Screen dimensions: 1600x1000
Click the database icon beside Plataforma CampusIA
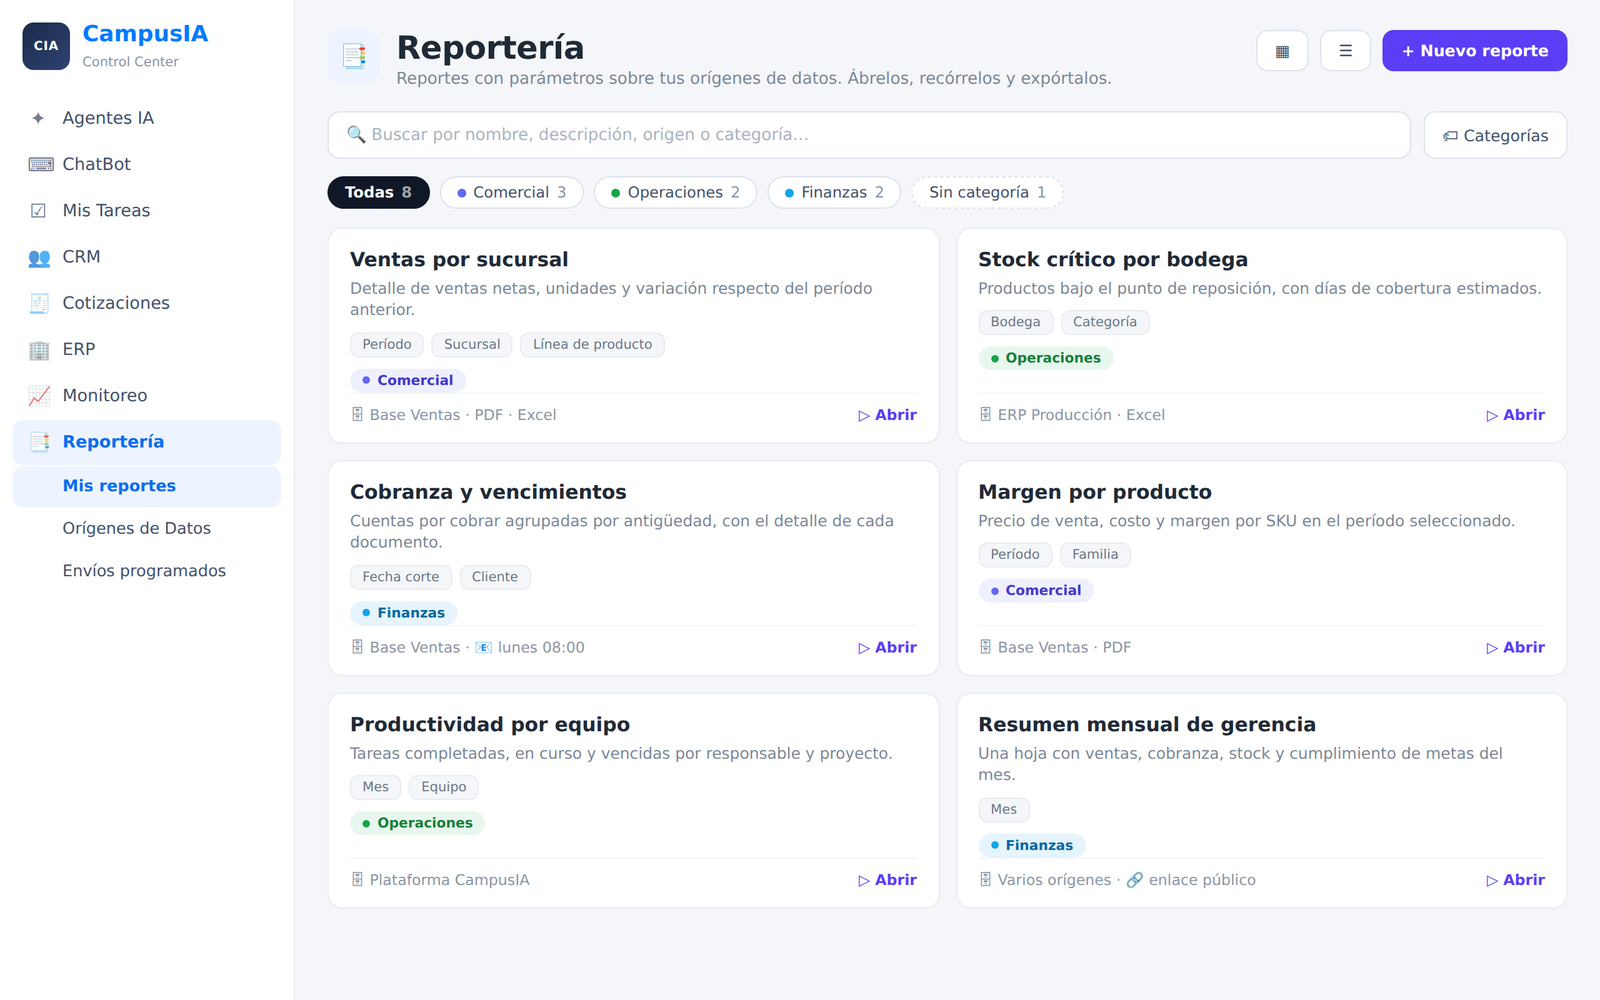tap(357, 880)
